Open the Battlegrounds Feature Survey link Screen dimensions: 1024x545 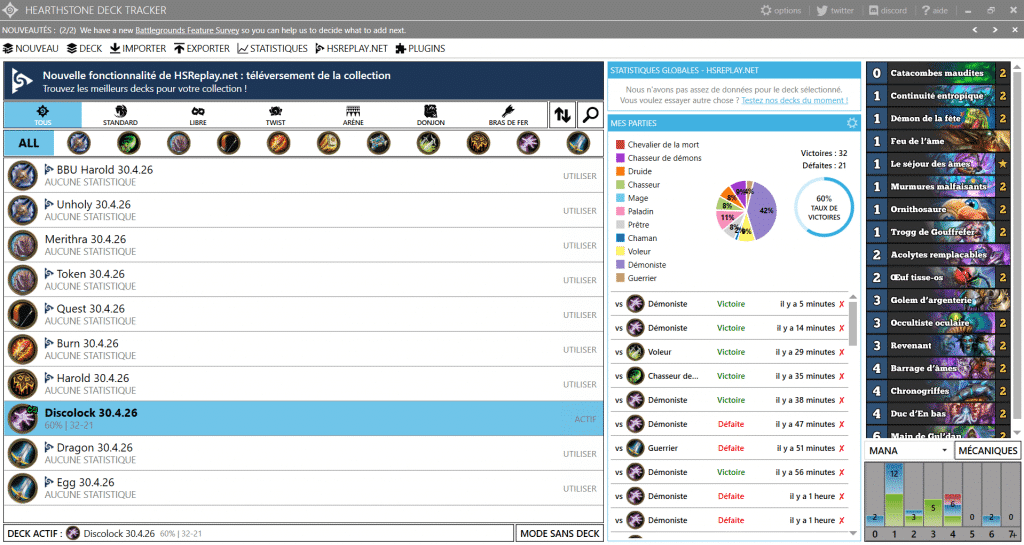(x=187, y=30)
